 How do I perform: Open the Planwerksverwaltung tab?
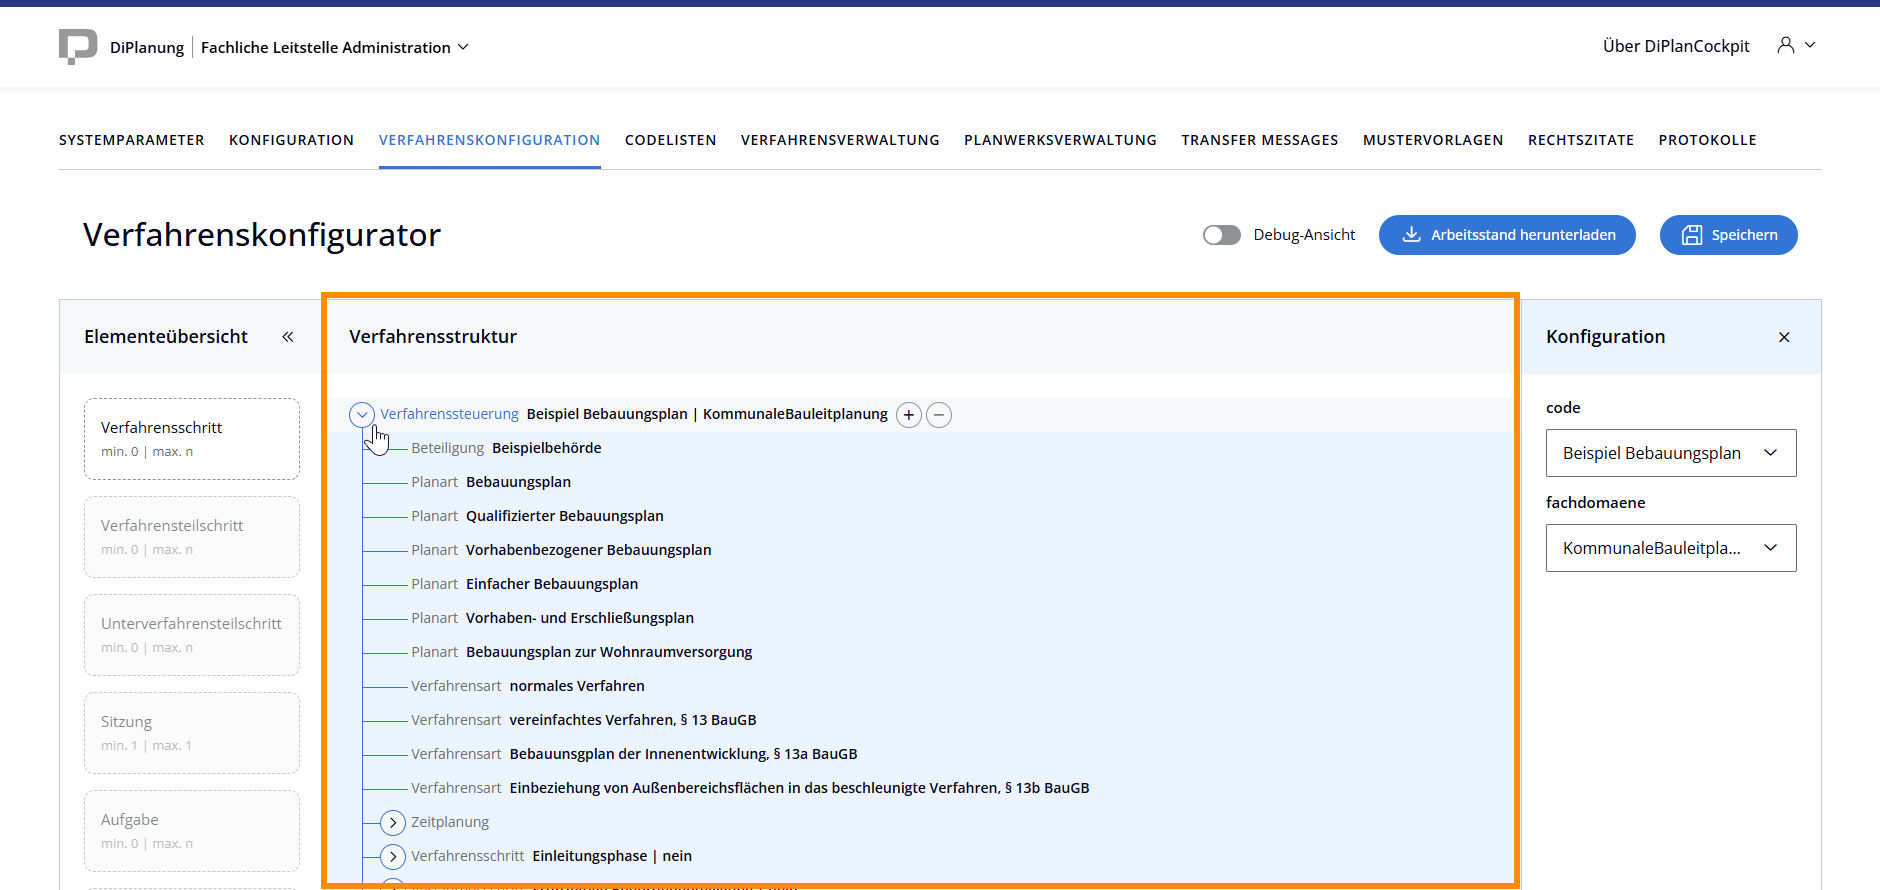(1060, 140)
